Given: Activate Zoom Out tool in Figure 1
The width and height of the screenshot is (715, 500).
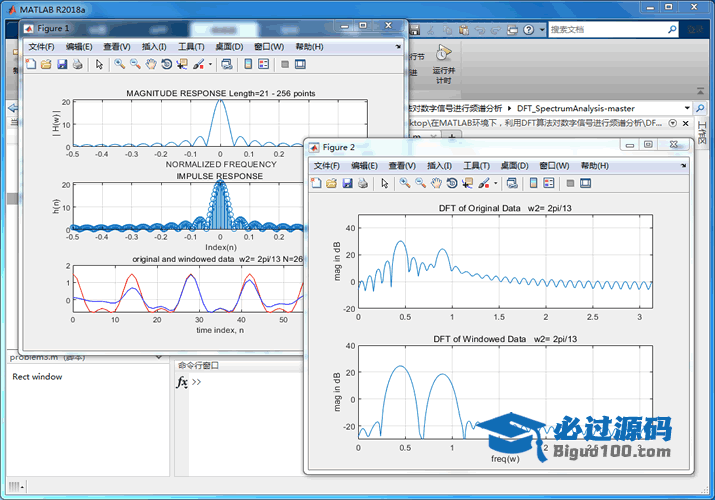Looking at the screenshot, I should tap(135, 64).
